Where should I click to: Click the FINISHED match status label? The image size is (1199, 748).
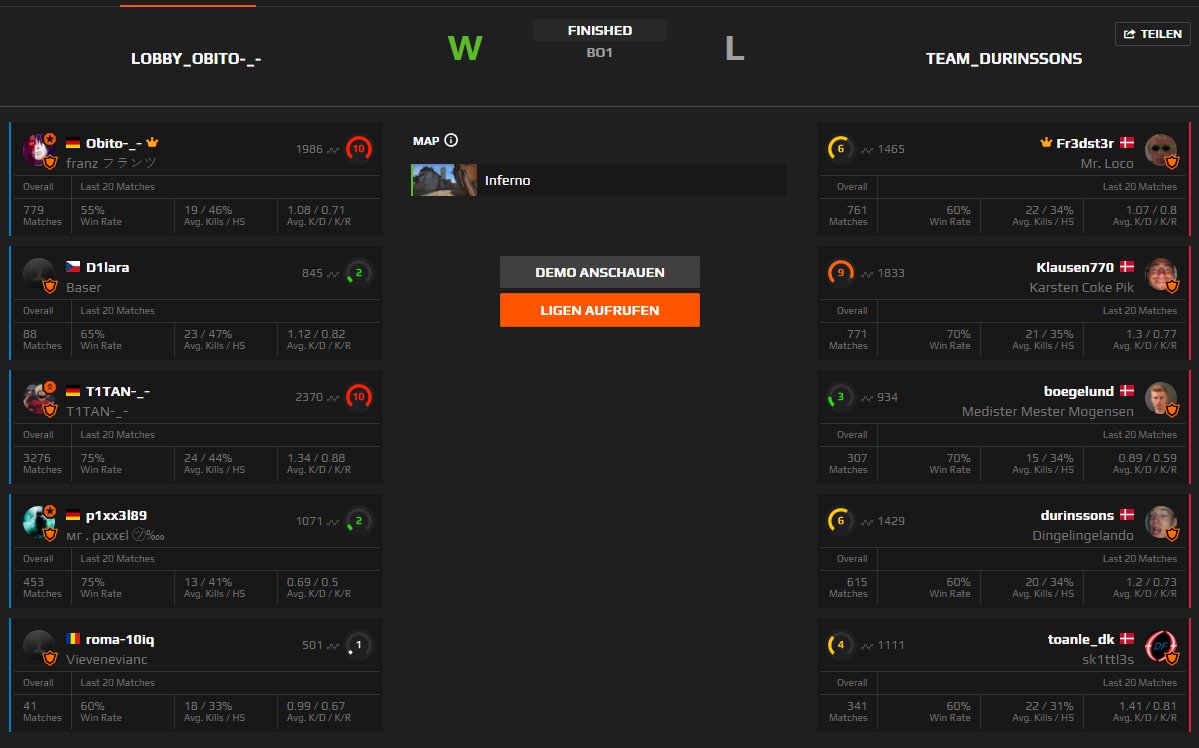click(x=600, y=31)
